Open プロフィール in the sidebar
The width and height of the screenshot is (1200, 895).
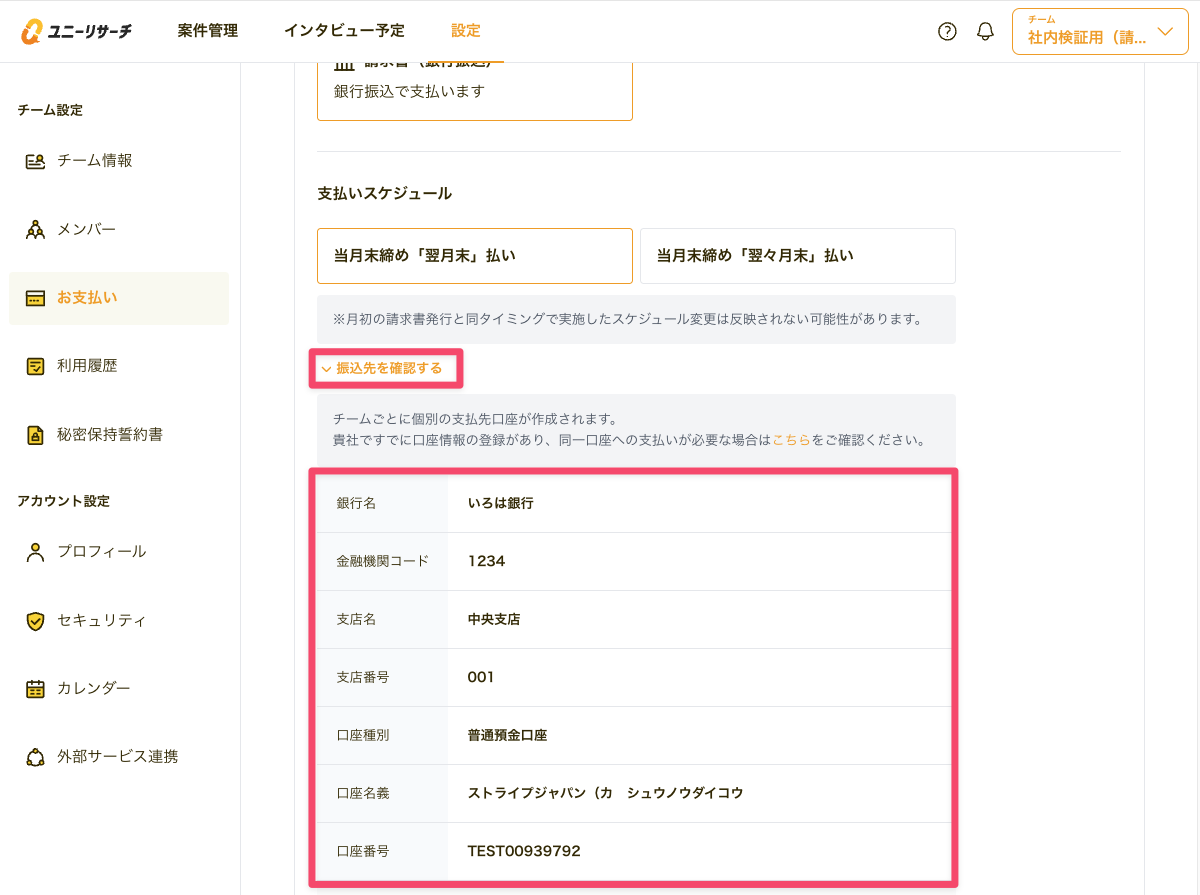(101, 552)
